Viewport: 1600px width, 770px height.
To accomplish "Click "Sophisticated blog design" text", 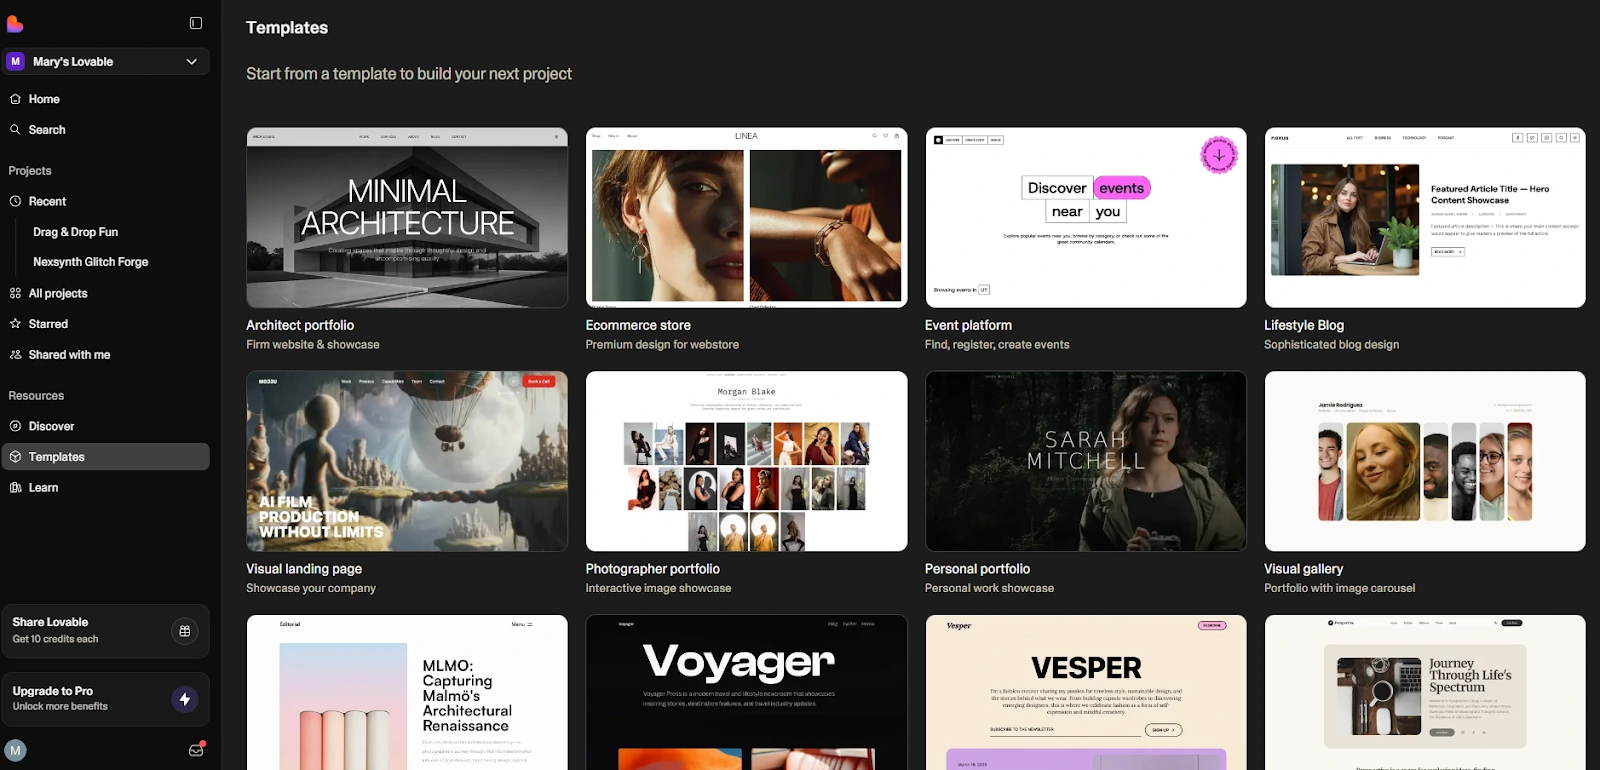I will click(1331, 344).
